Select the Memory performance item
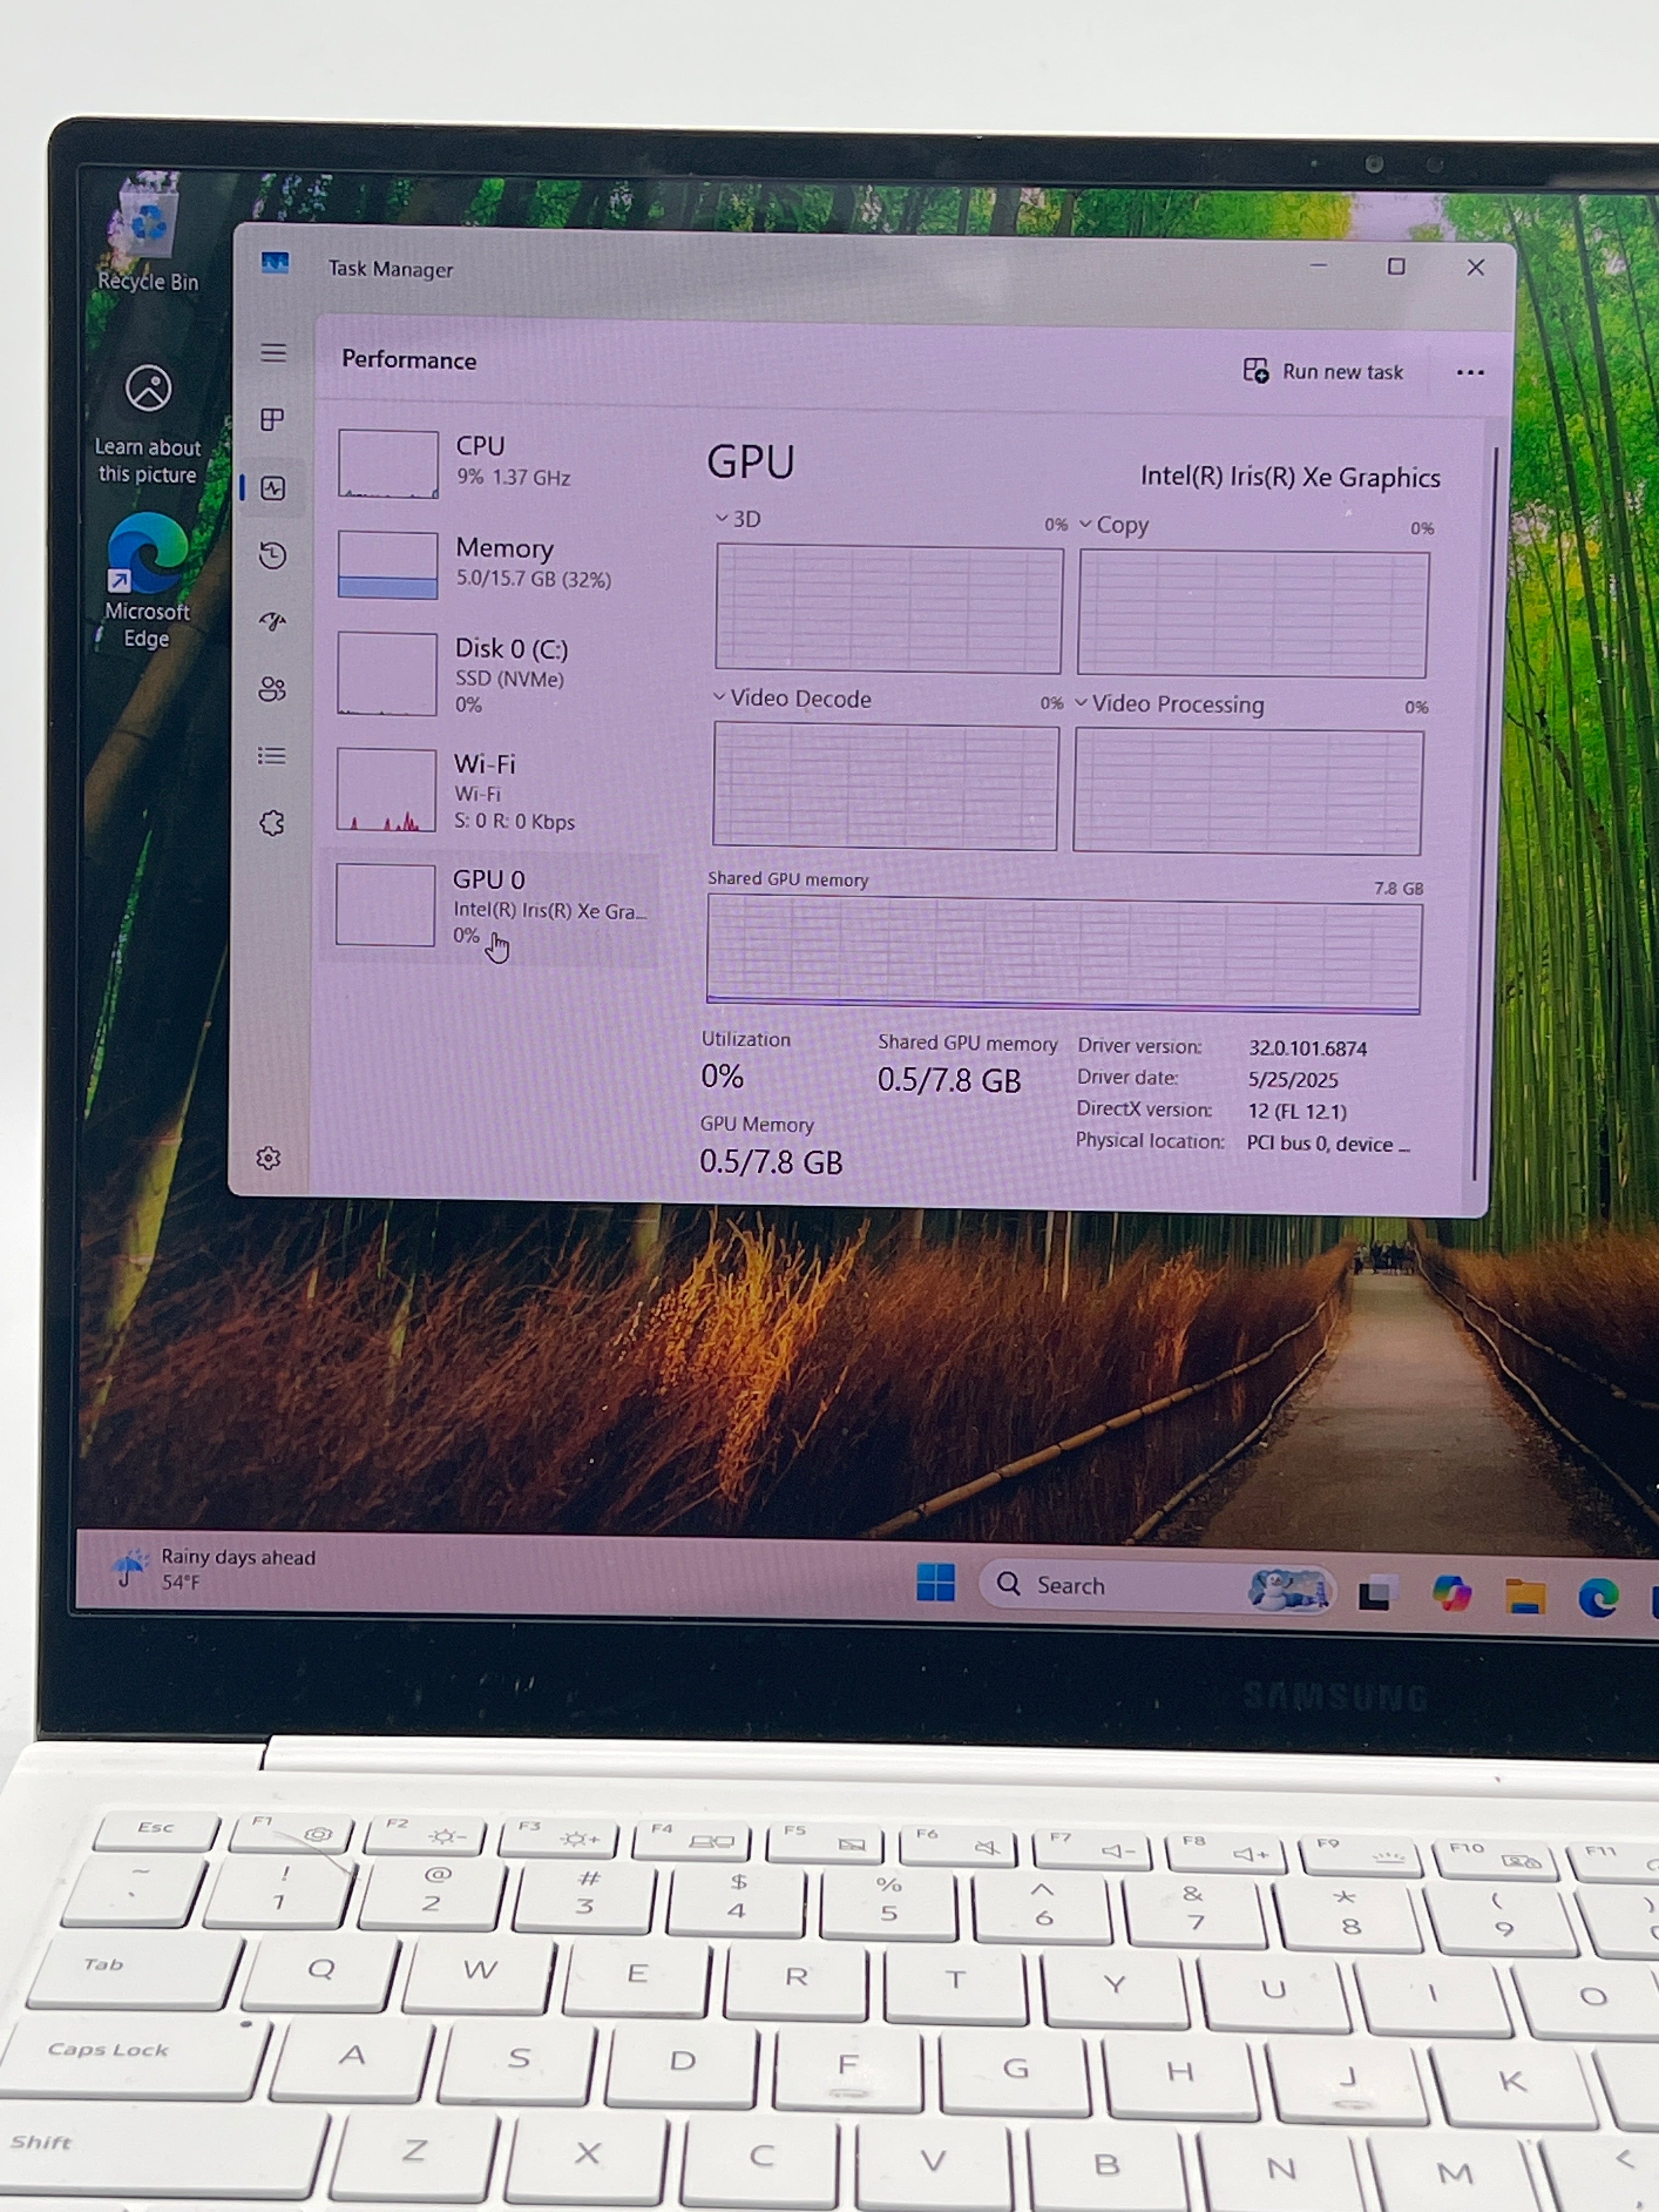Image resolution: width=1659 pixels, height=2212 pixels. click(x=490, y=565)
